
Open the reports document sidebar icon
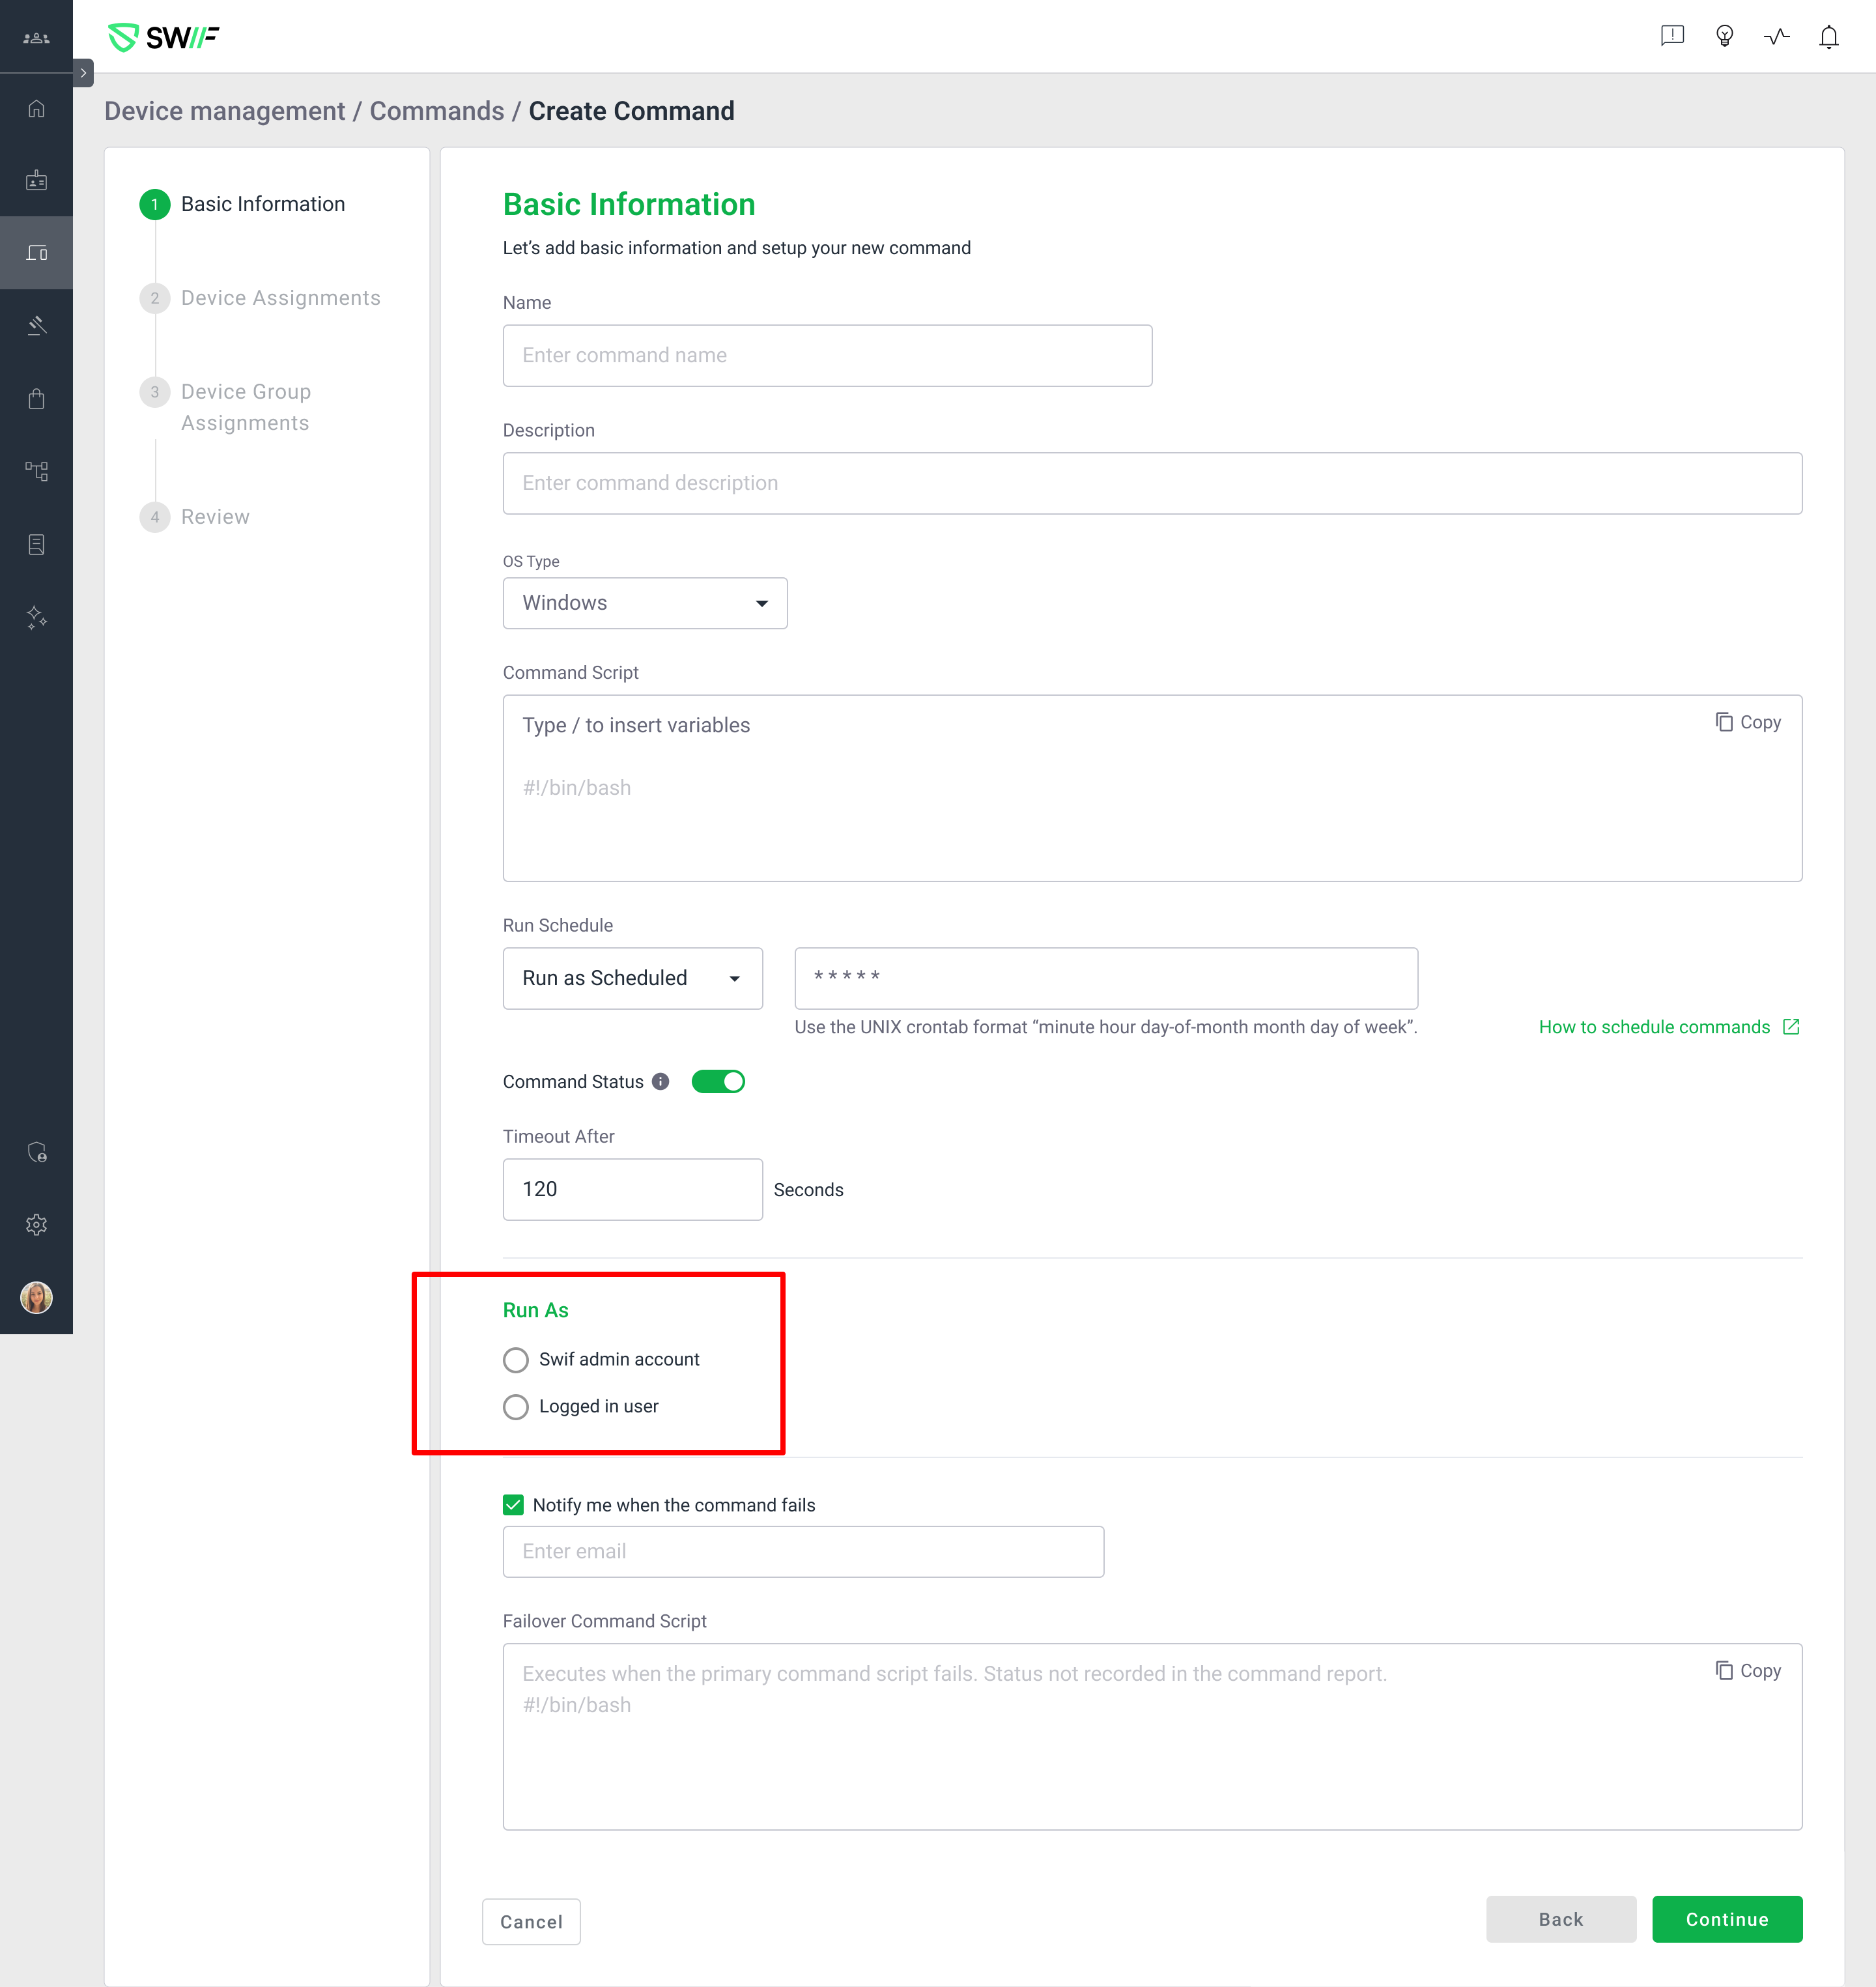tap(36, 544)
